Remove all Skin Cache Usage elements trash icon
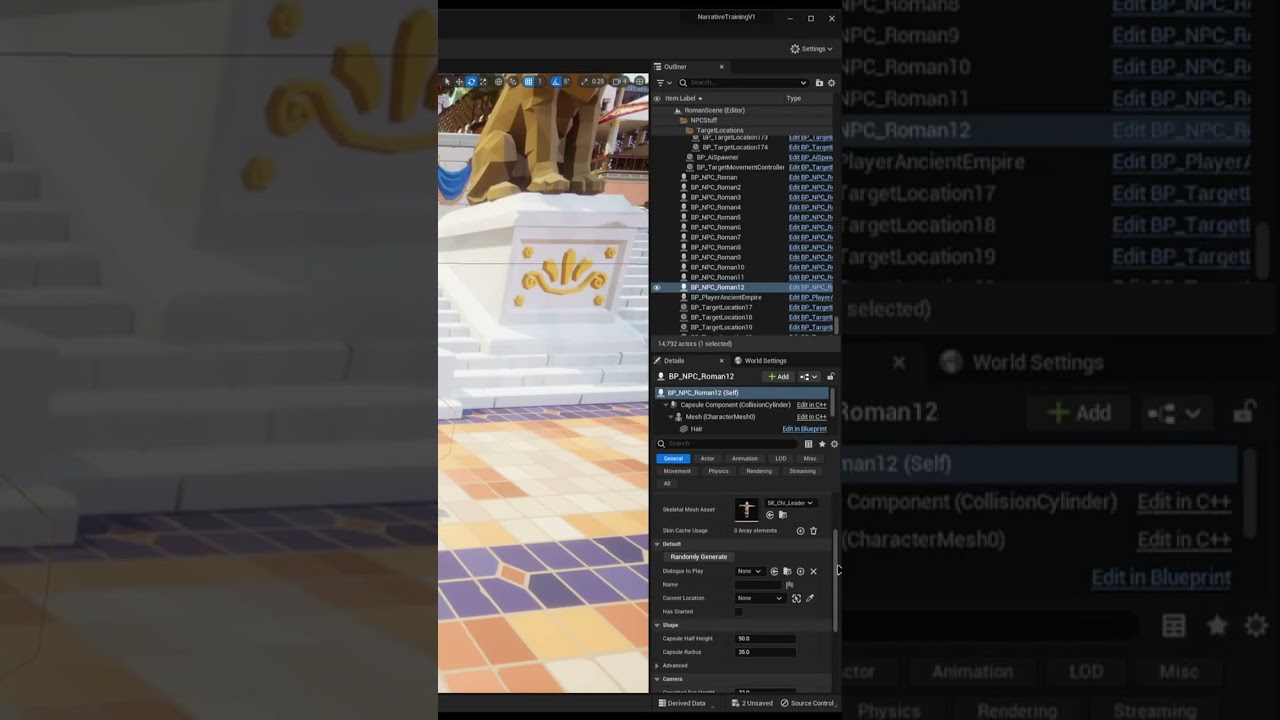1280x720 pixels. coord(813,531)
